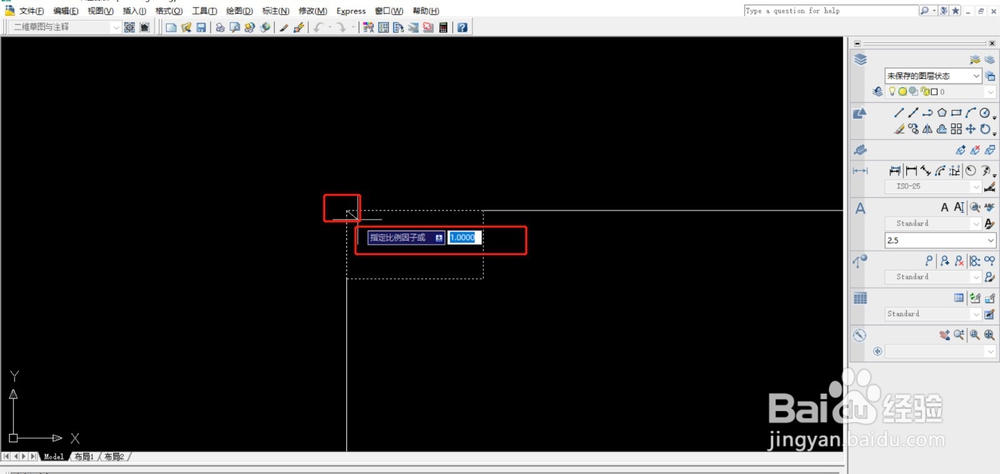Click the Pan hand icon
Image resolution: width=1000 pixels, height=474 pixels.
[945, 335]
